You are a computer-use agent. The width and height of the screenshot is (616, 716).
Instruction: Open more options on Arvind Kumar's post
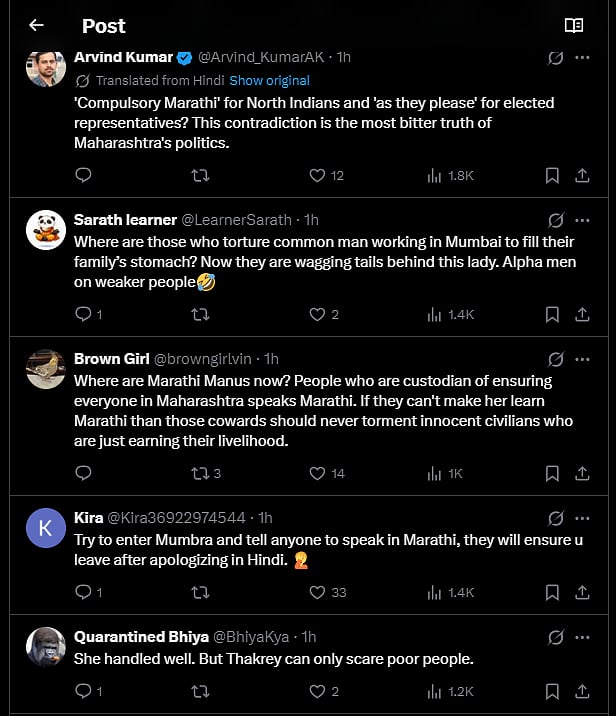(582, 58)
